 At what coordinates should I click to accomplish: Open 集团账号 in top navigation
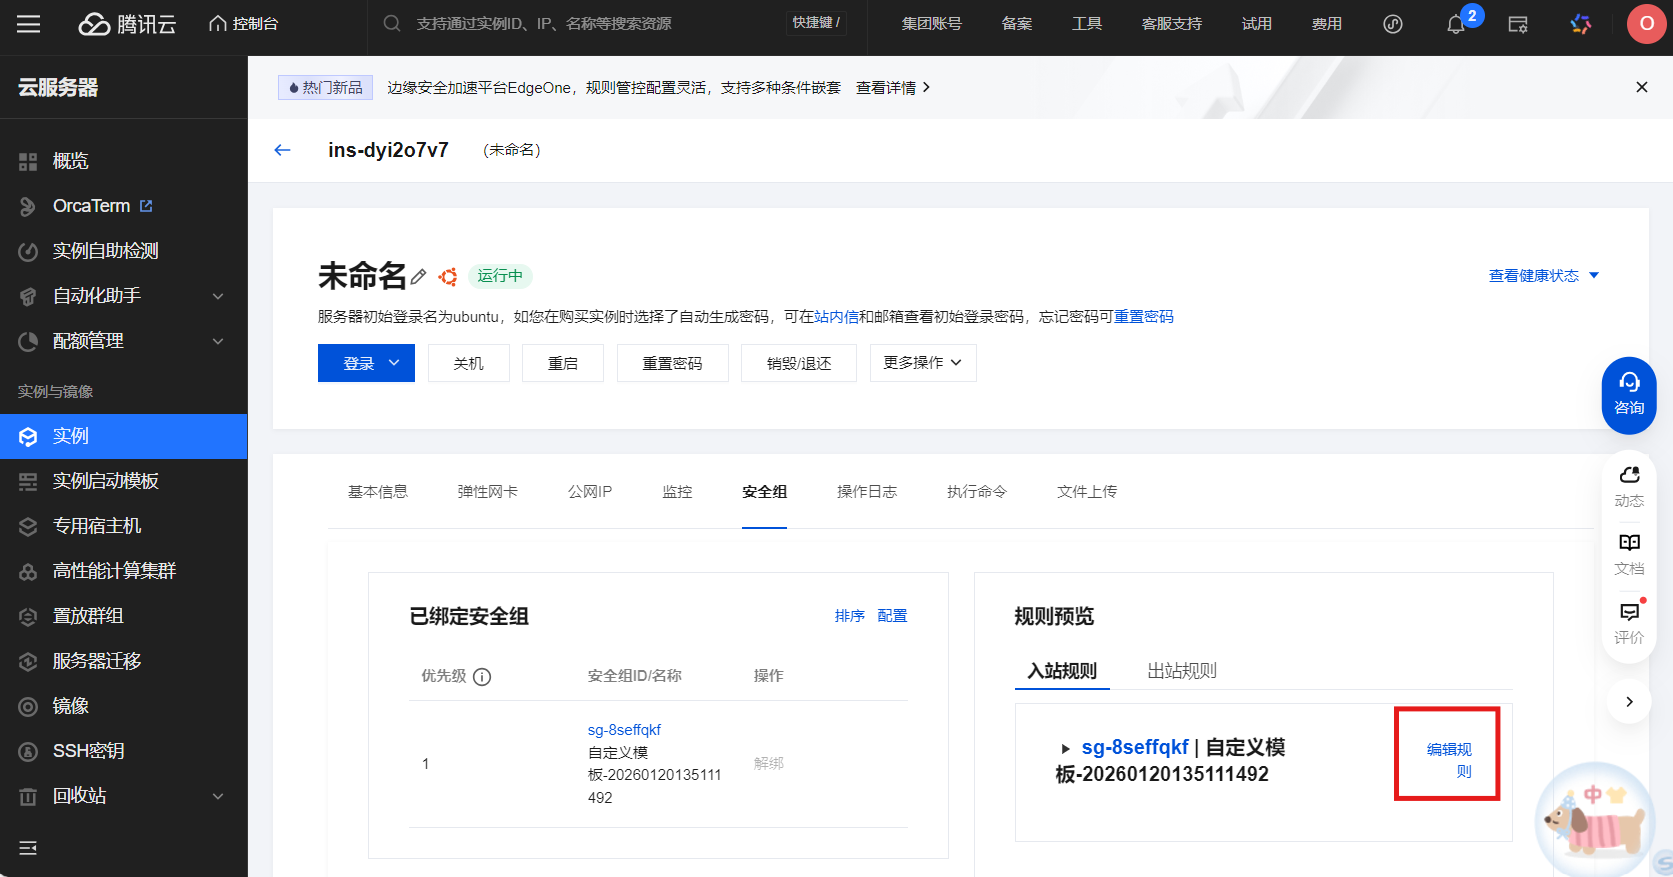[932, 24]
